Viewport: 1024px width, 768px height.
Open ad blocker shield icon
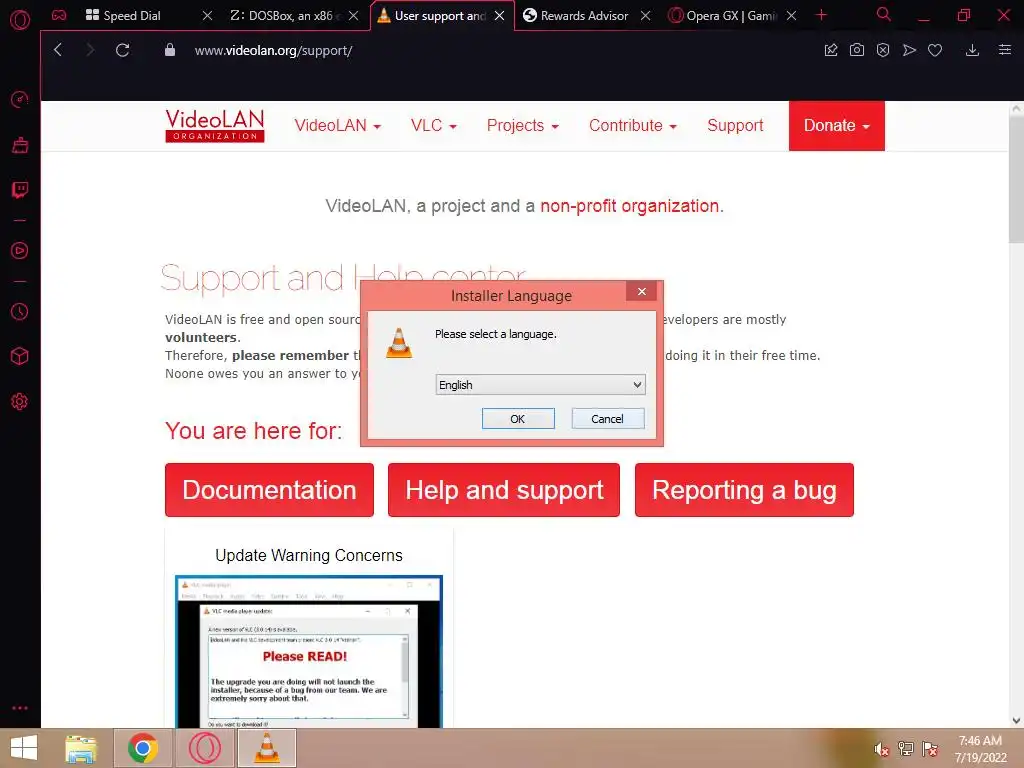(x=883, y=50)
